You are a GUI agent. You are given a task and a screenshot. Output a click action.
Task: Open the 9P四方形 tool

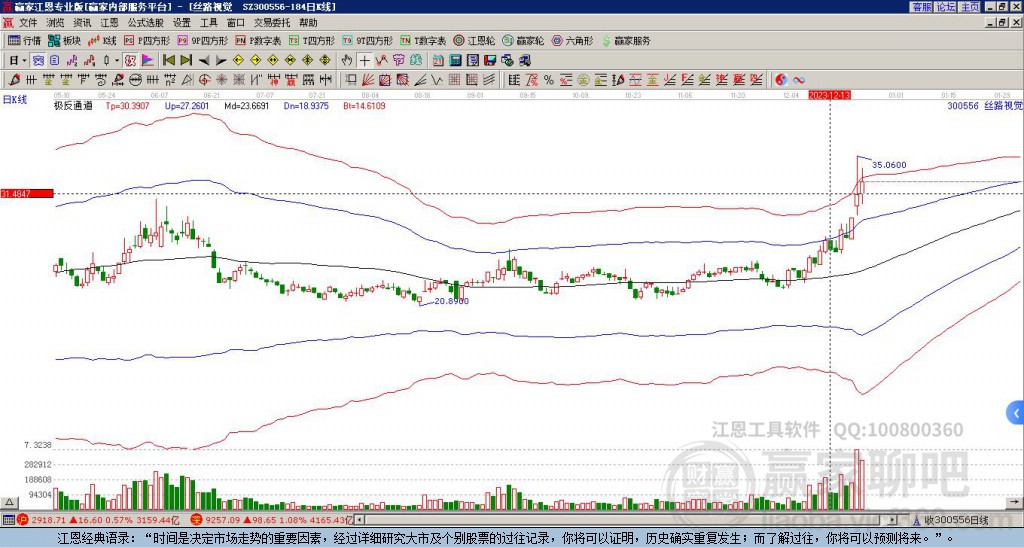pos(203,40)
